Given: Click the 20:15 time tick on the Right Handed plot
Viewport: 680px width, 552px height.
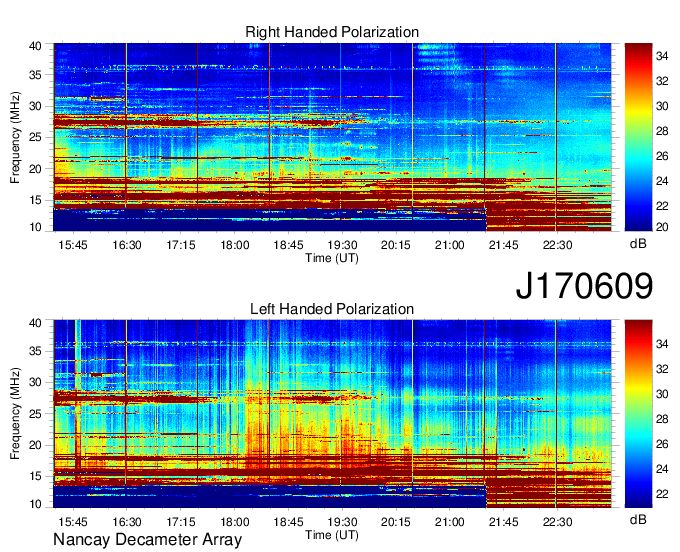Looking at the screenshot, I should click(396, 245).
